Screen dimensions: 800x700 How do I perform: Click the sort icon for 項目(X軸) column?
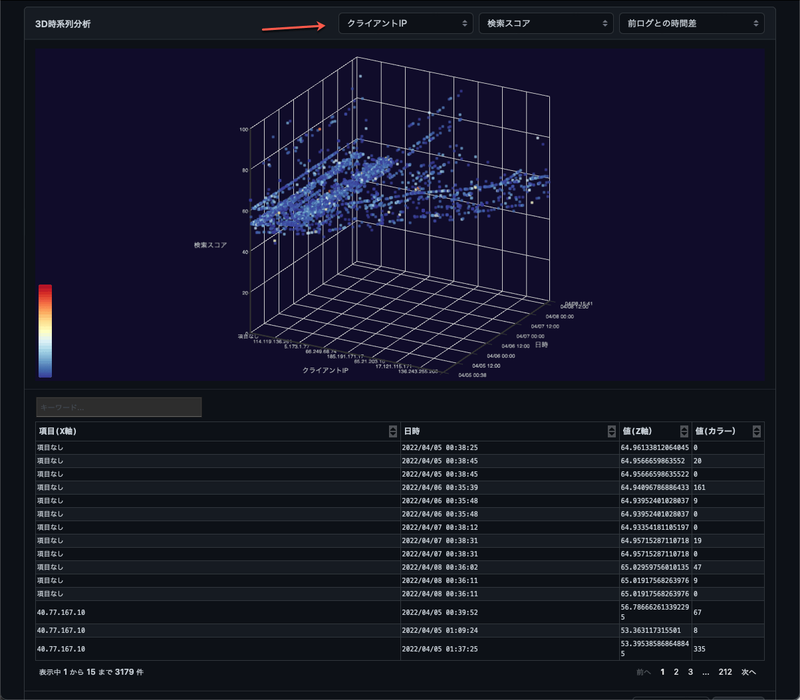click(x=392, y=431)
